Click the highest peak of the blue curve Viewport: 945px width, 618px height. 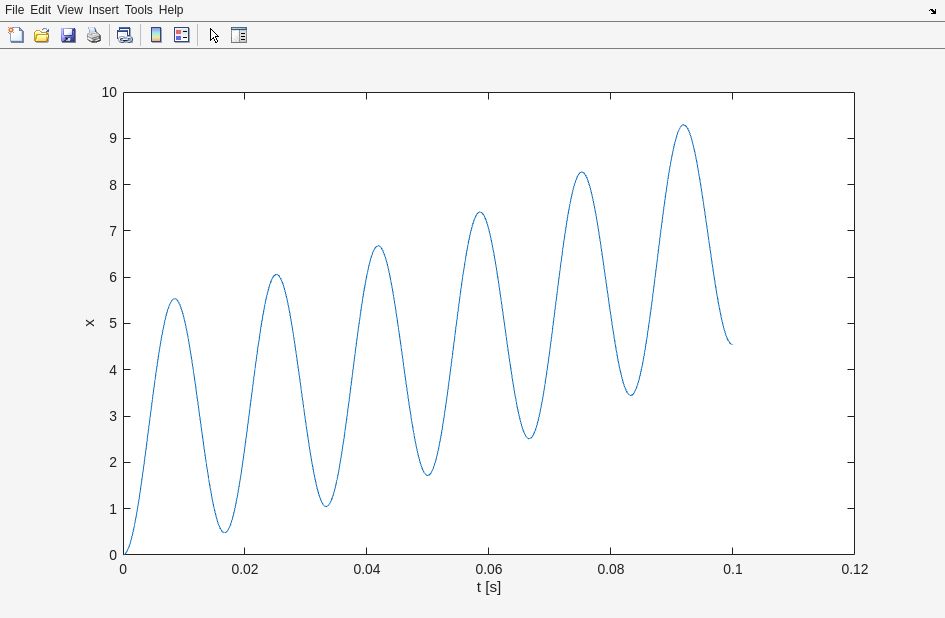pyautogui.click(x=683, y=125)
